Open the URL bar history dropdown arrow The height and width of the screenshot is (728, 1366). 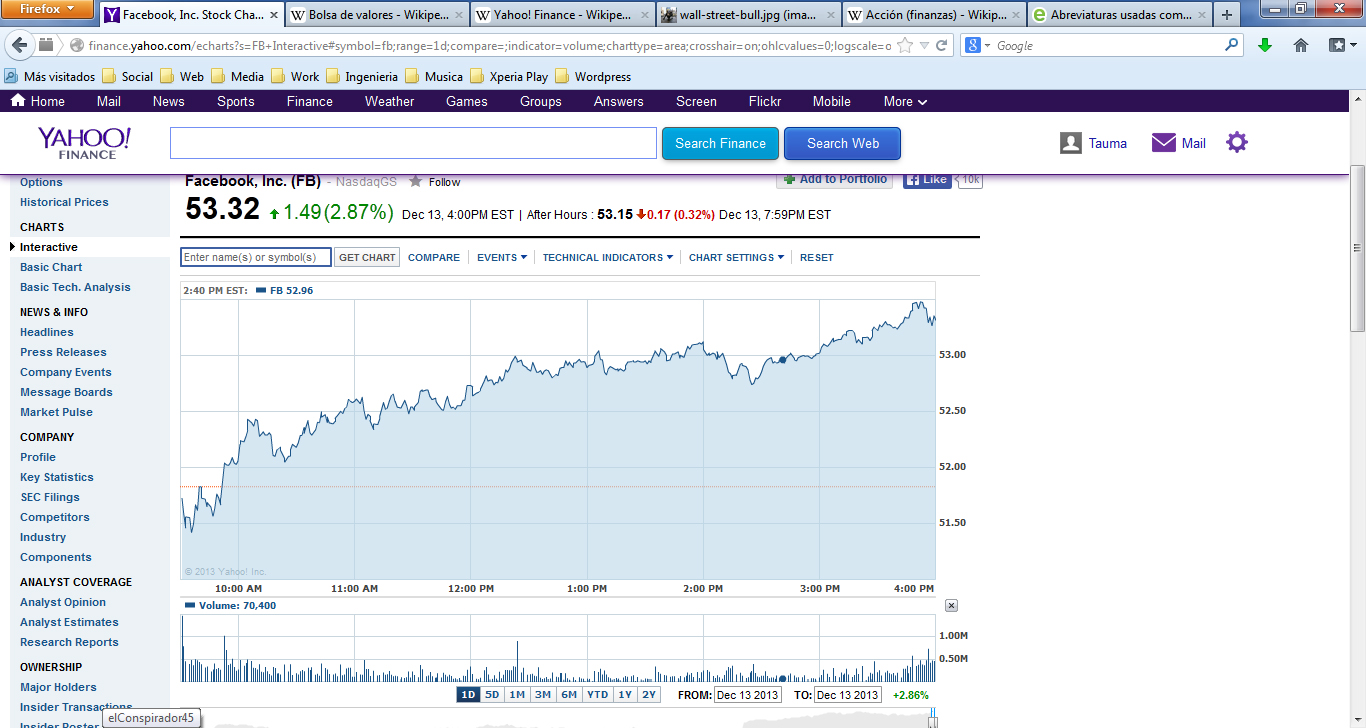tap(924, 46)
